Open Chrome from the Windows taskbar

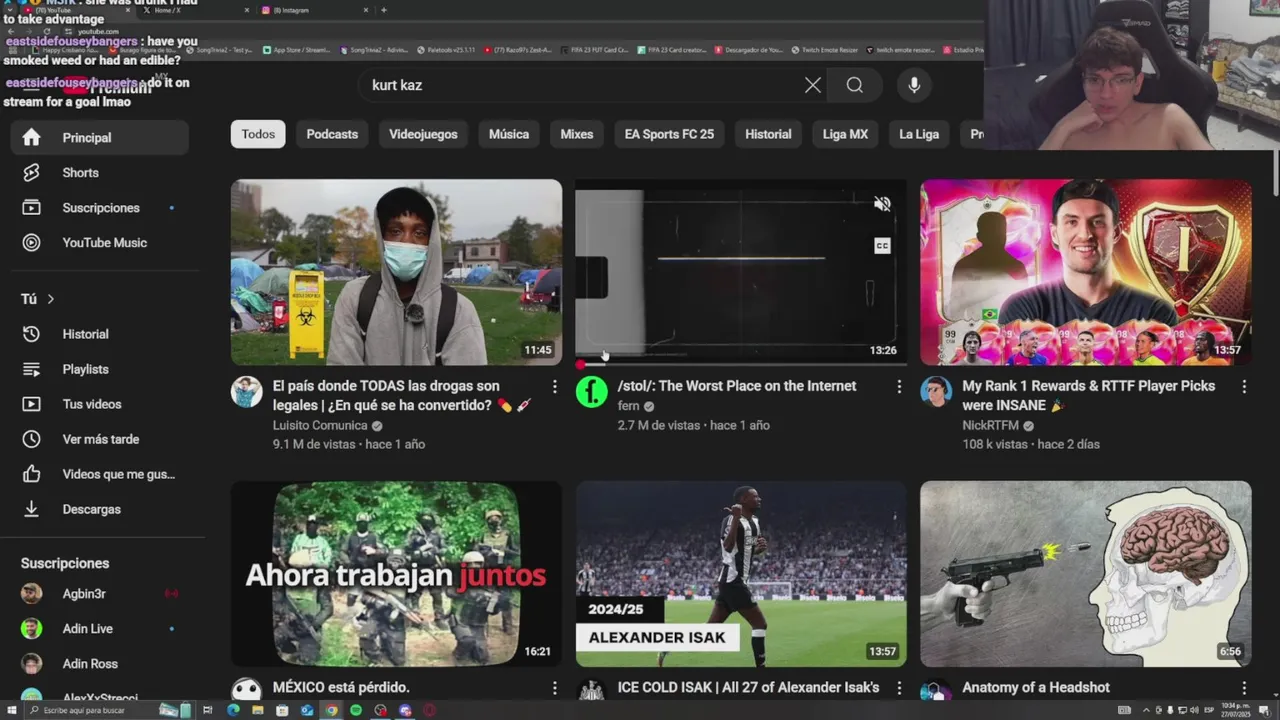(331, 710)
